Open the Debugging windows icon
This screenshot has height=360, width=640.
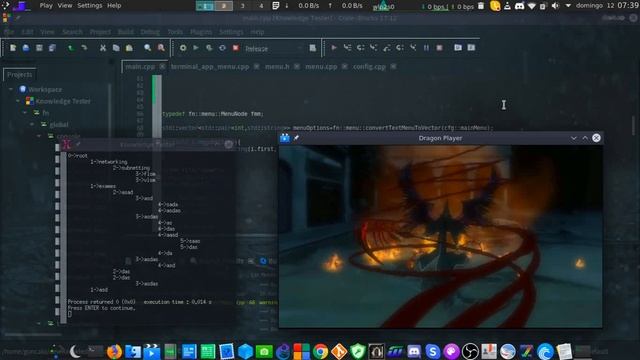coord(458,48)
